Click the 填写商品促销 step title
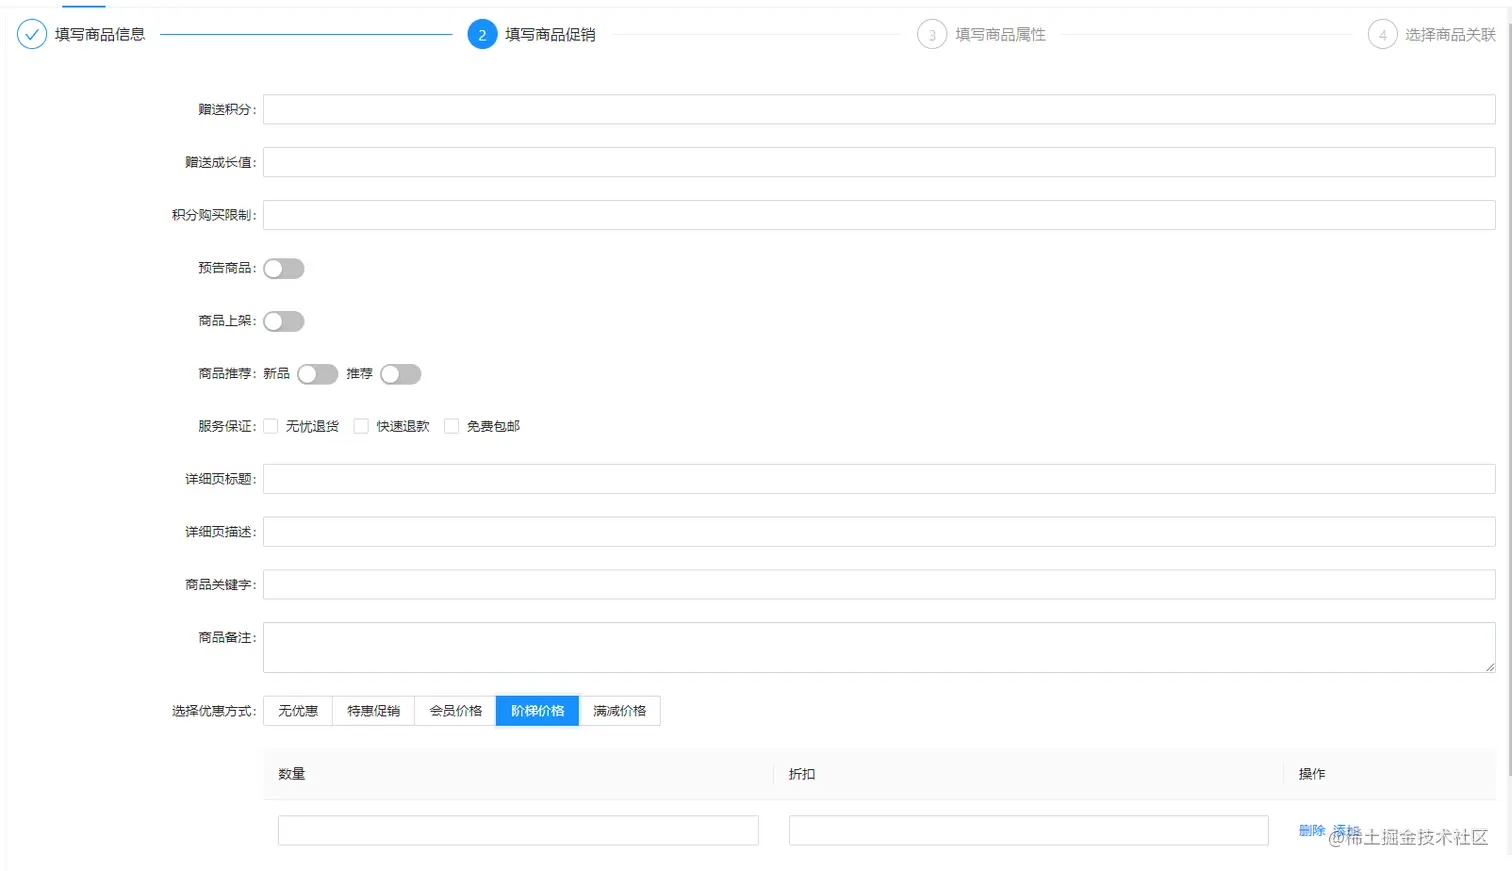 click(550, 34)
